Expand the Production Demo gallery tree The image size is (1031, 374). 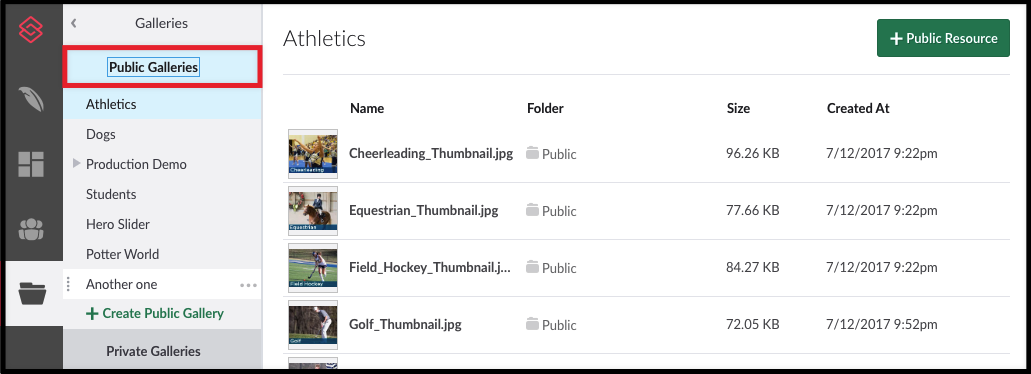[77, 164]
